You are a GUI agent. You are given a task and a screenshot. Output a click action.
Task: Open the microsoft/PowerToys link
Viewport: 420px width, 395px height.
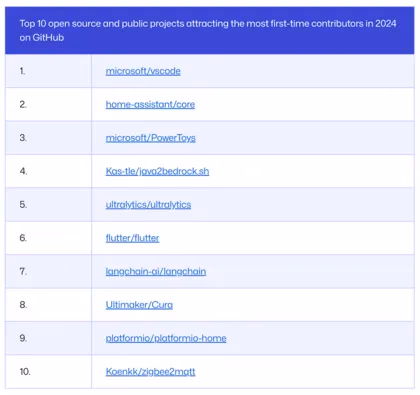tap(151, 138)
